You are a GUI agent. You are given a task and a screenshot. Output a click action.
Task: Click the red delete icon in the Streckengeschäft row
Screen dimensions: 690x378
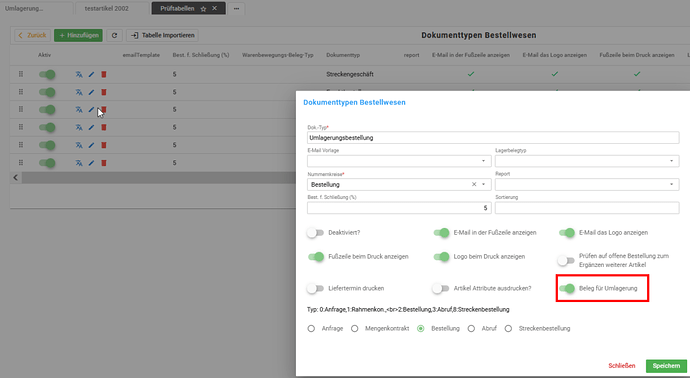(104, 74)
